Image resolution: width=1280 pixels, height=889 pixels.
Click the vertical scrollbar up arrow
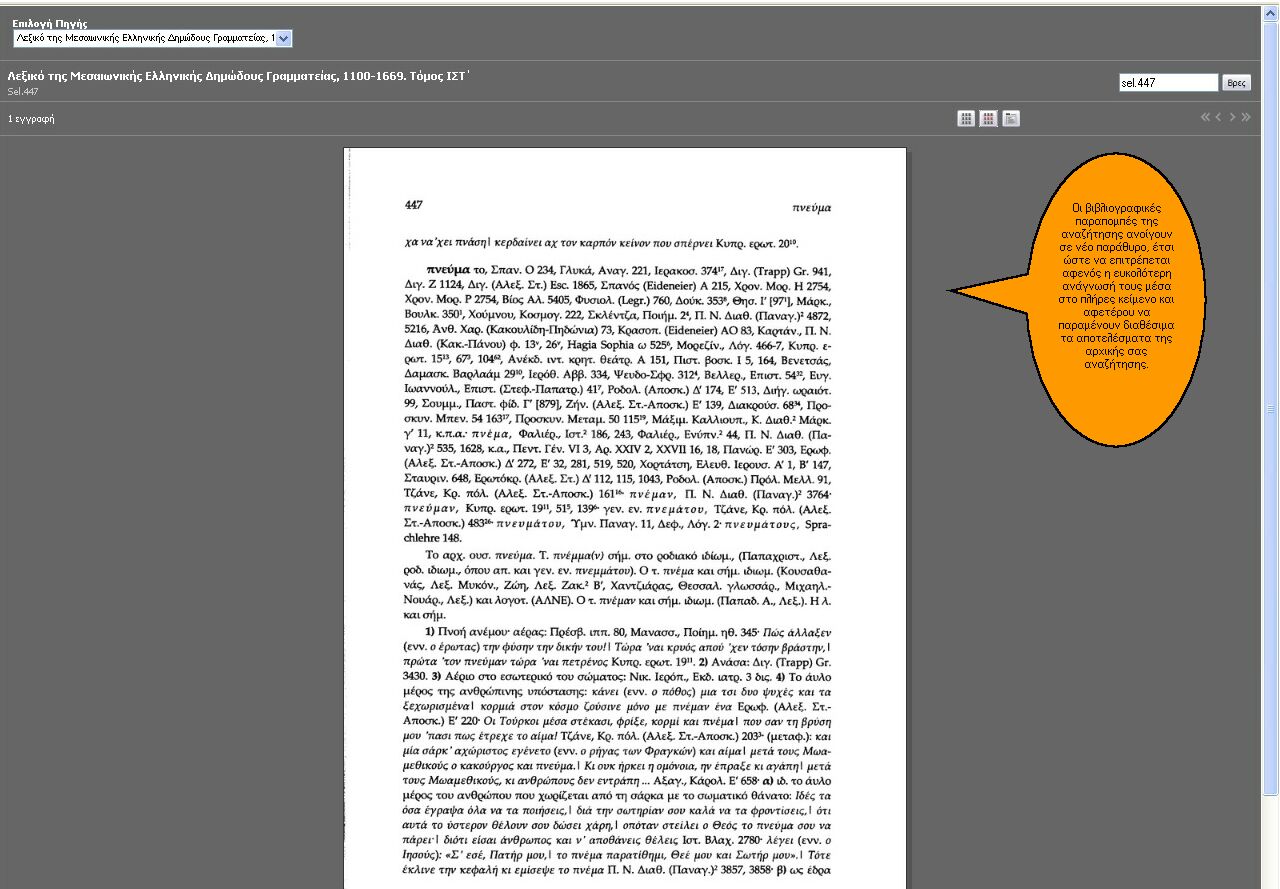pyautogui.click(x=1270, y=12)
